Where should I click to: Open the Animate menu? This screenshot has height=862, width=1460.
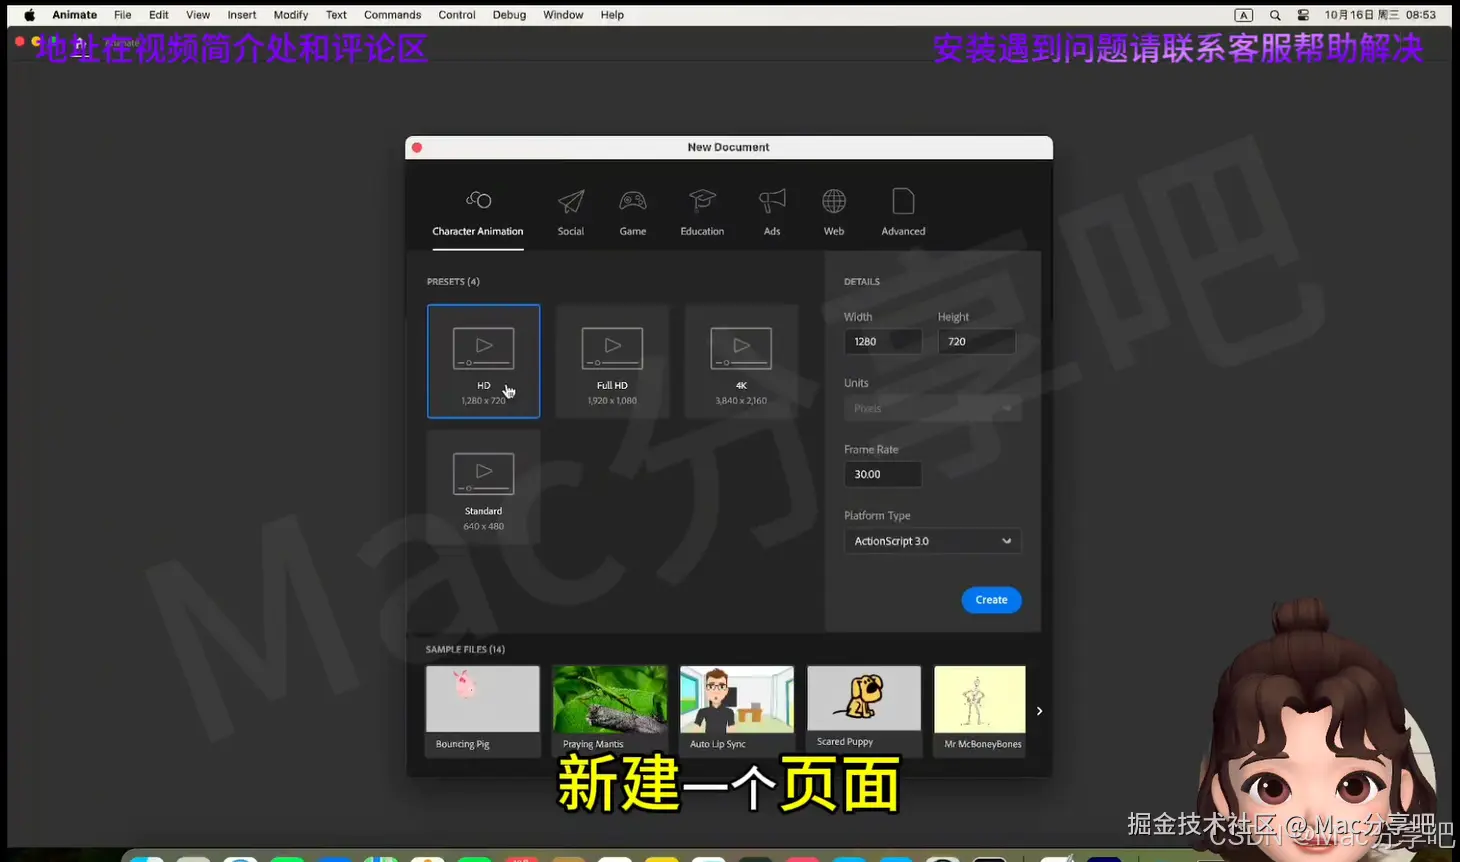pyautogui.click(x=74, y=14)
